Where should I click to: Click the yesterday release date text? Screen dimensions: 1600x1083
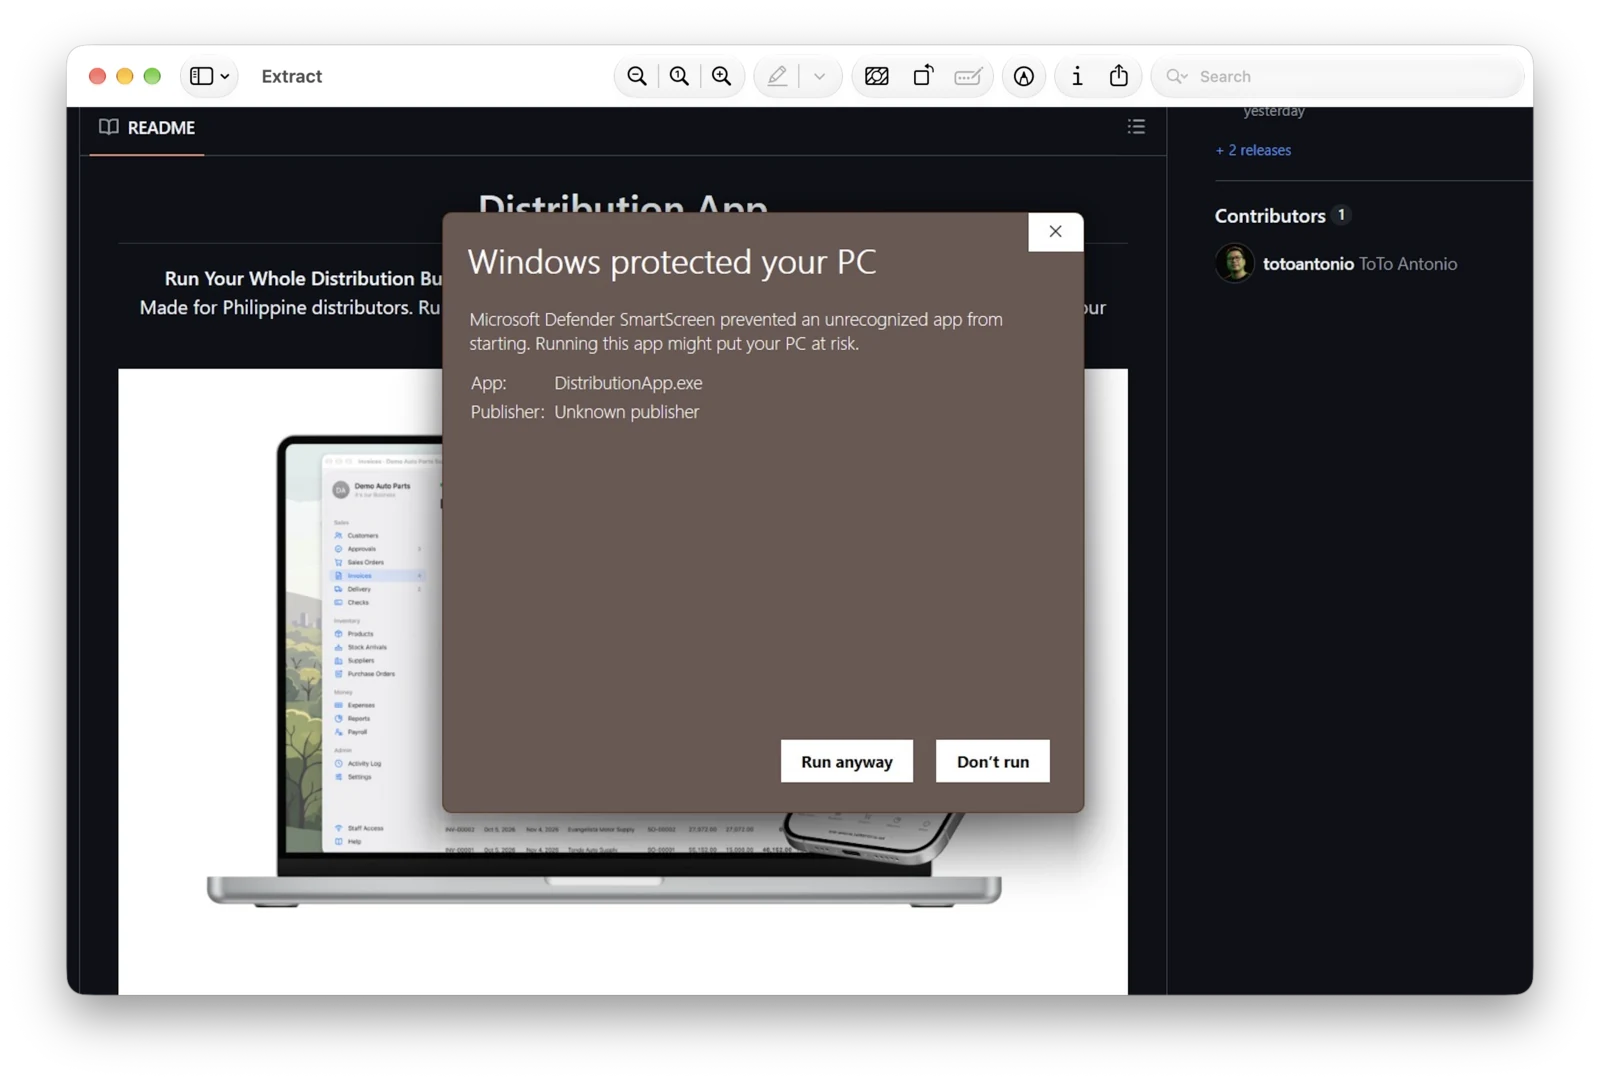click(x=1274, y=111)
